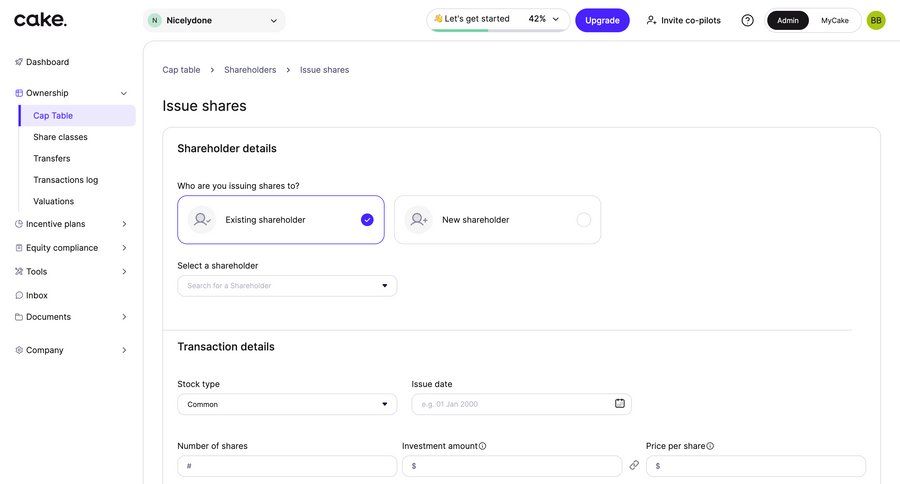Screen dimensions: 900x484
Task: Click the BB user avatar
Action: pos(875,20)
